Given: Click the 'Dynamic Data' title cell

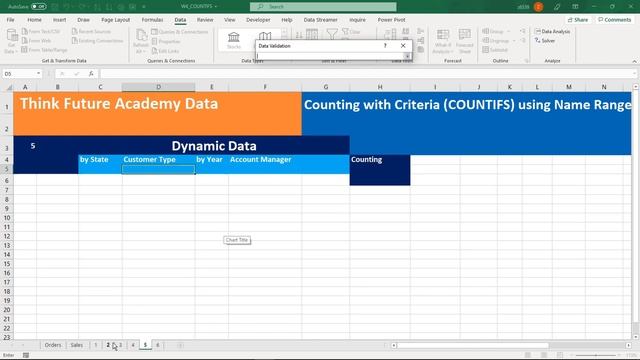Looking at the screenshot, I should [214, 146].
